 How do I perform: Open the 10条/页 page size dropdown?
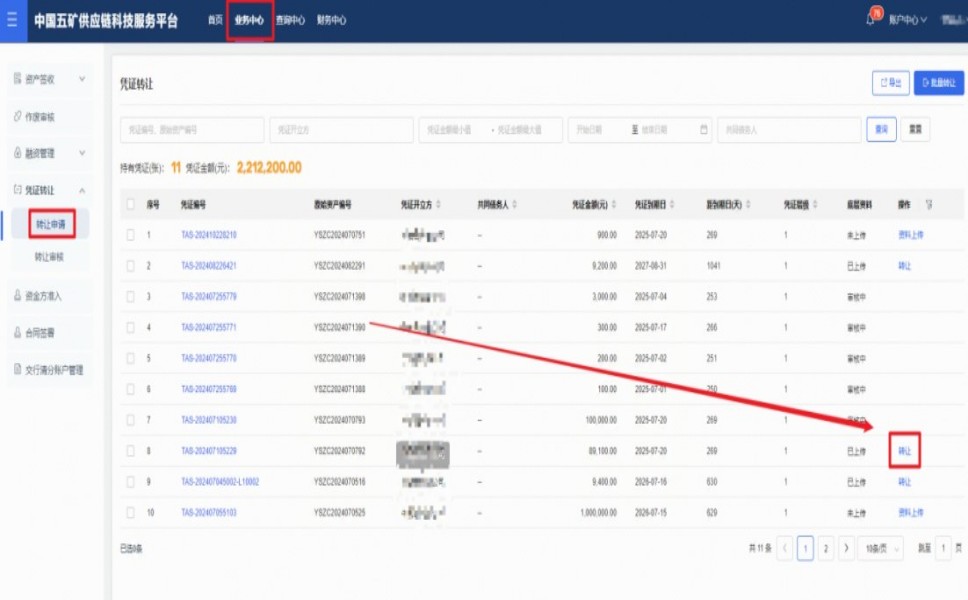[884, 548]
